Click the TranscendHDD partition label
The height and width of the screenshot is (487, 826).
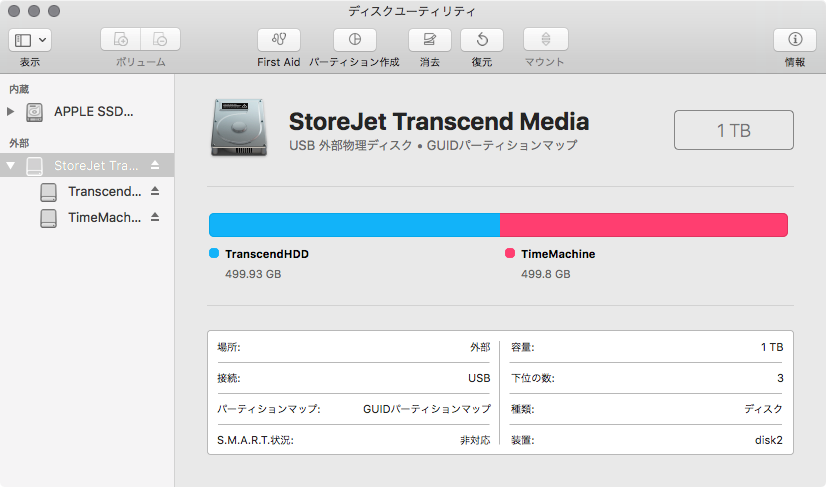pyautogui.click(x=267, y=254)
